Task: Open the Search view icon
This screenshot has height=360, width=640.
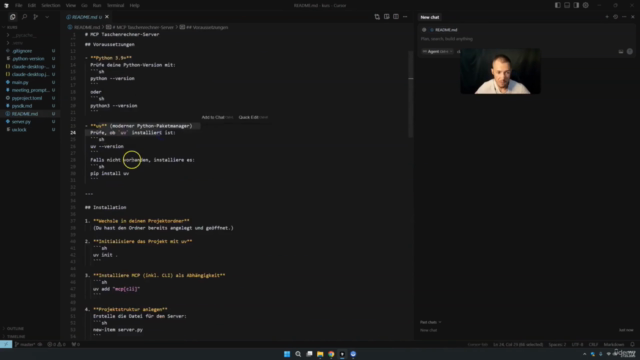Action: [24, 17]
